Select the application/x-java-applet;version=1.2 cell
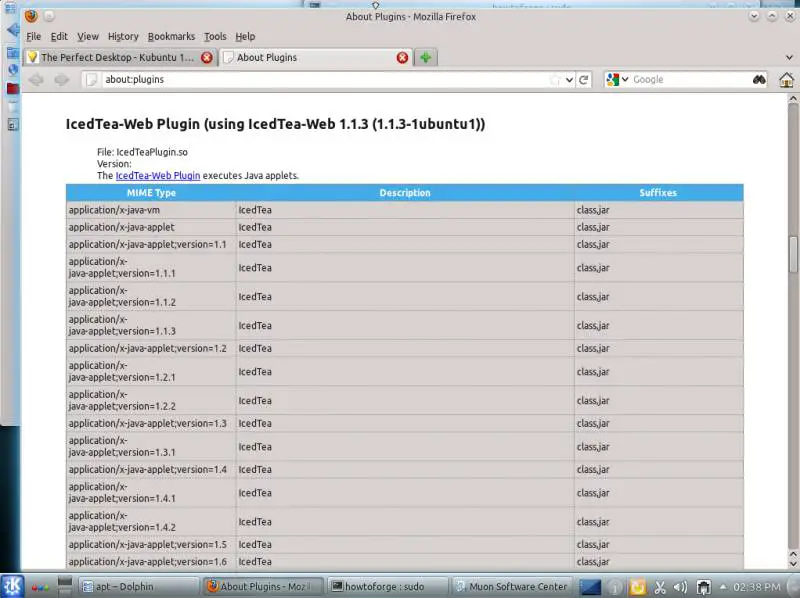 [151, 348]
